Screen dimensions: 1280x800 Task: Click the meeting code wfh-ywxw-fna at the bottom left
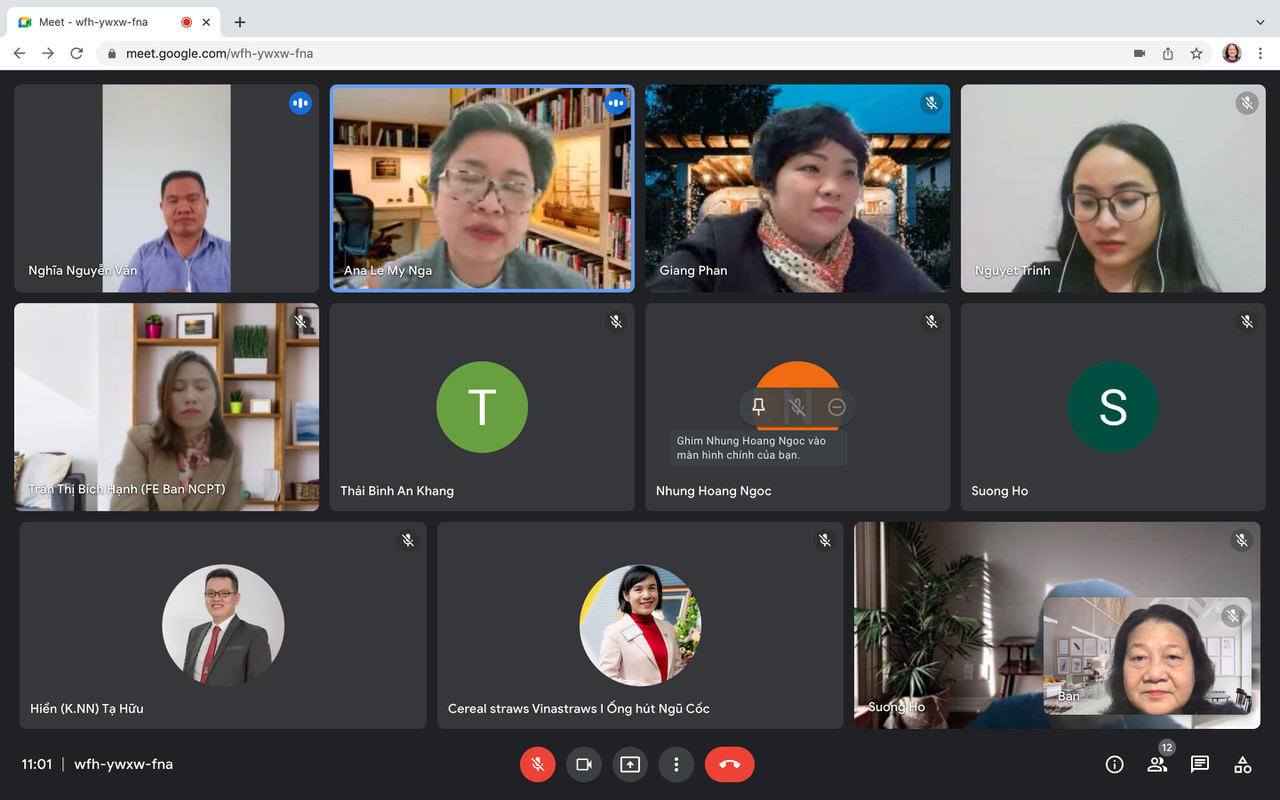124,764
